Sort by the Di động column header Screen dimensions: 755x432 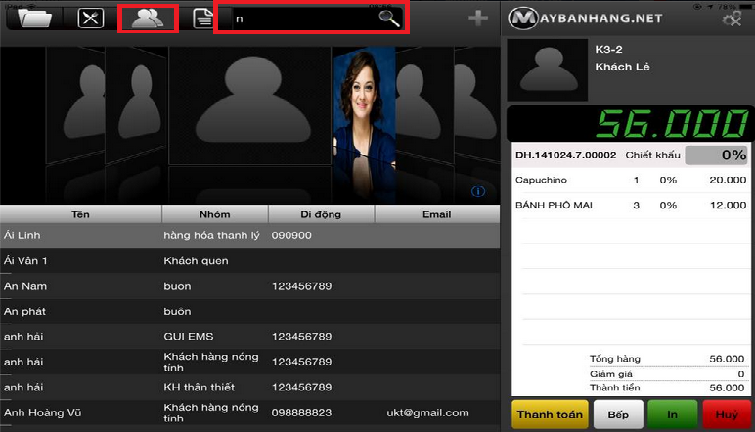click(x=321, y=214)
